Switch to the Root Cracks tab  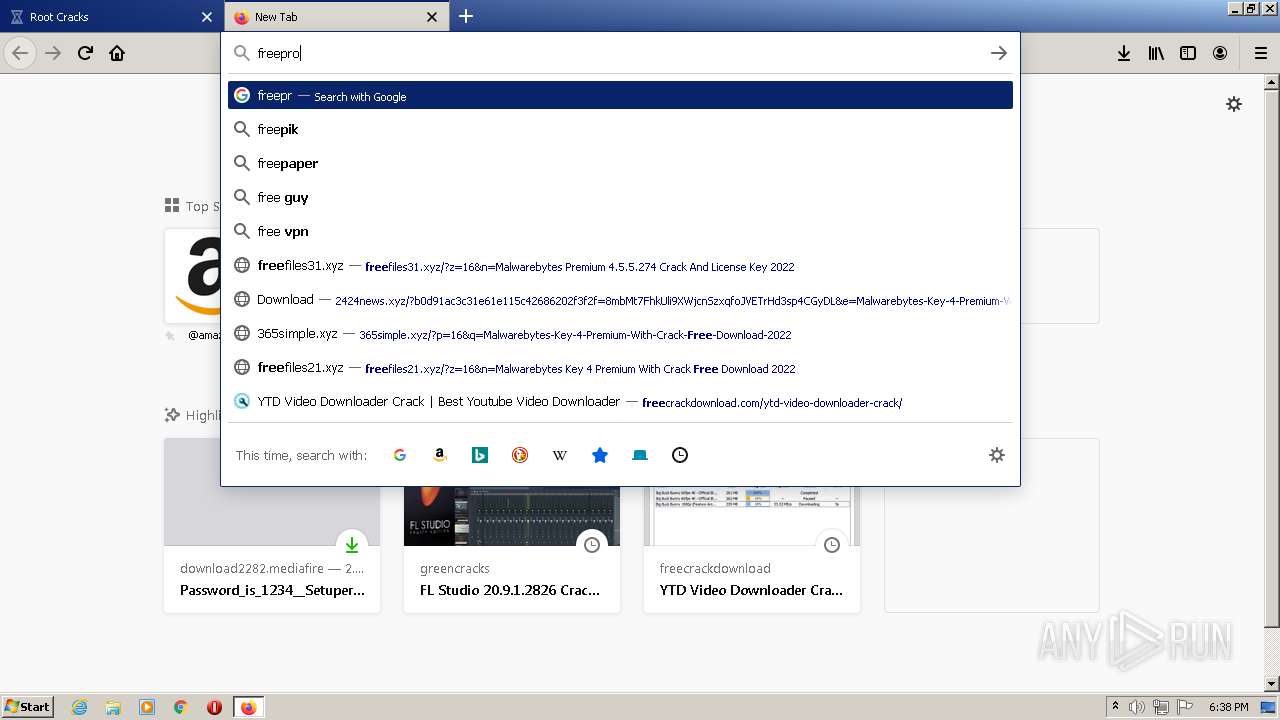pos(110,16)
